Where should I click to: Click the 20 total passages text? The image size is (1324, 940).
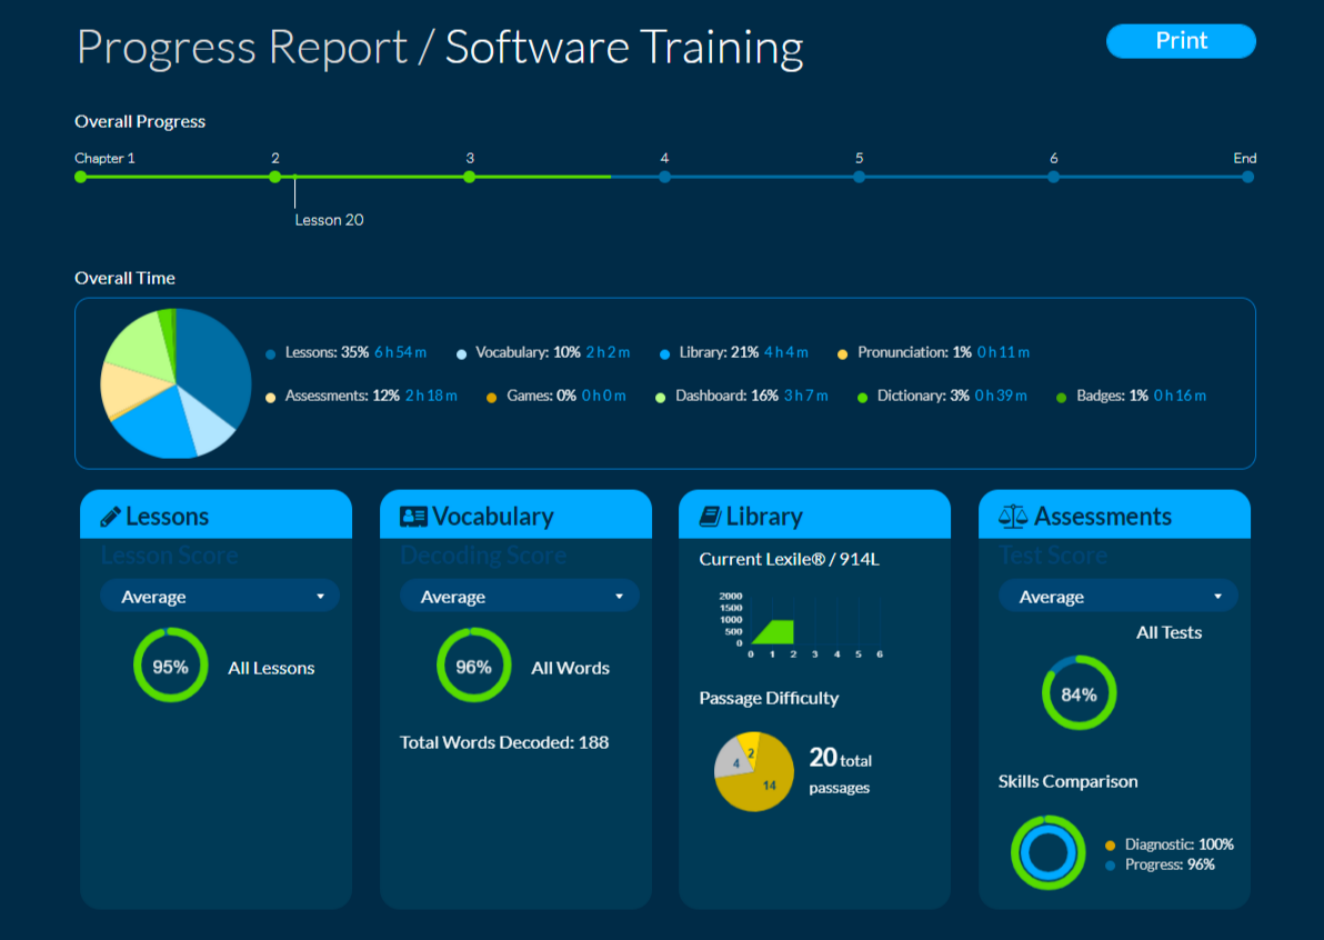point(840,771)
